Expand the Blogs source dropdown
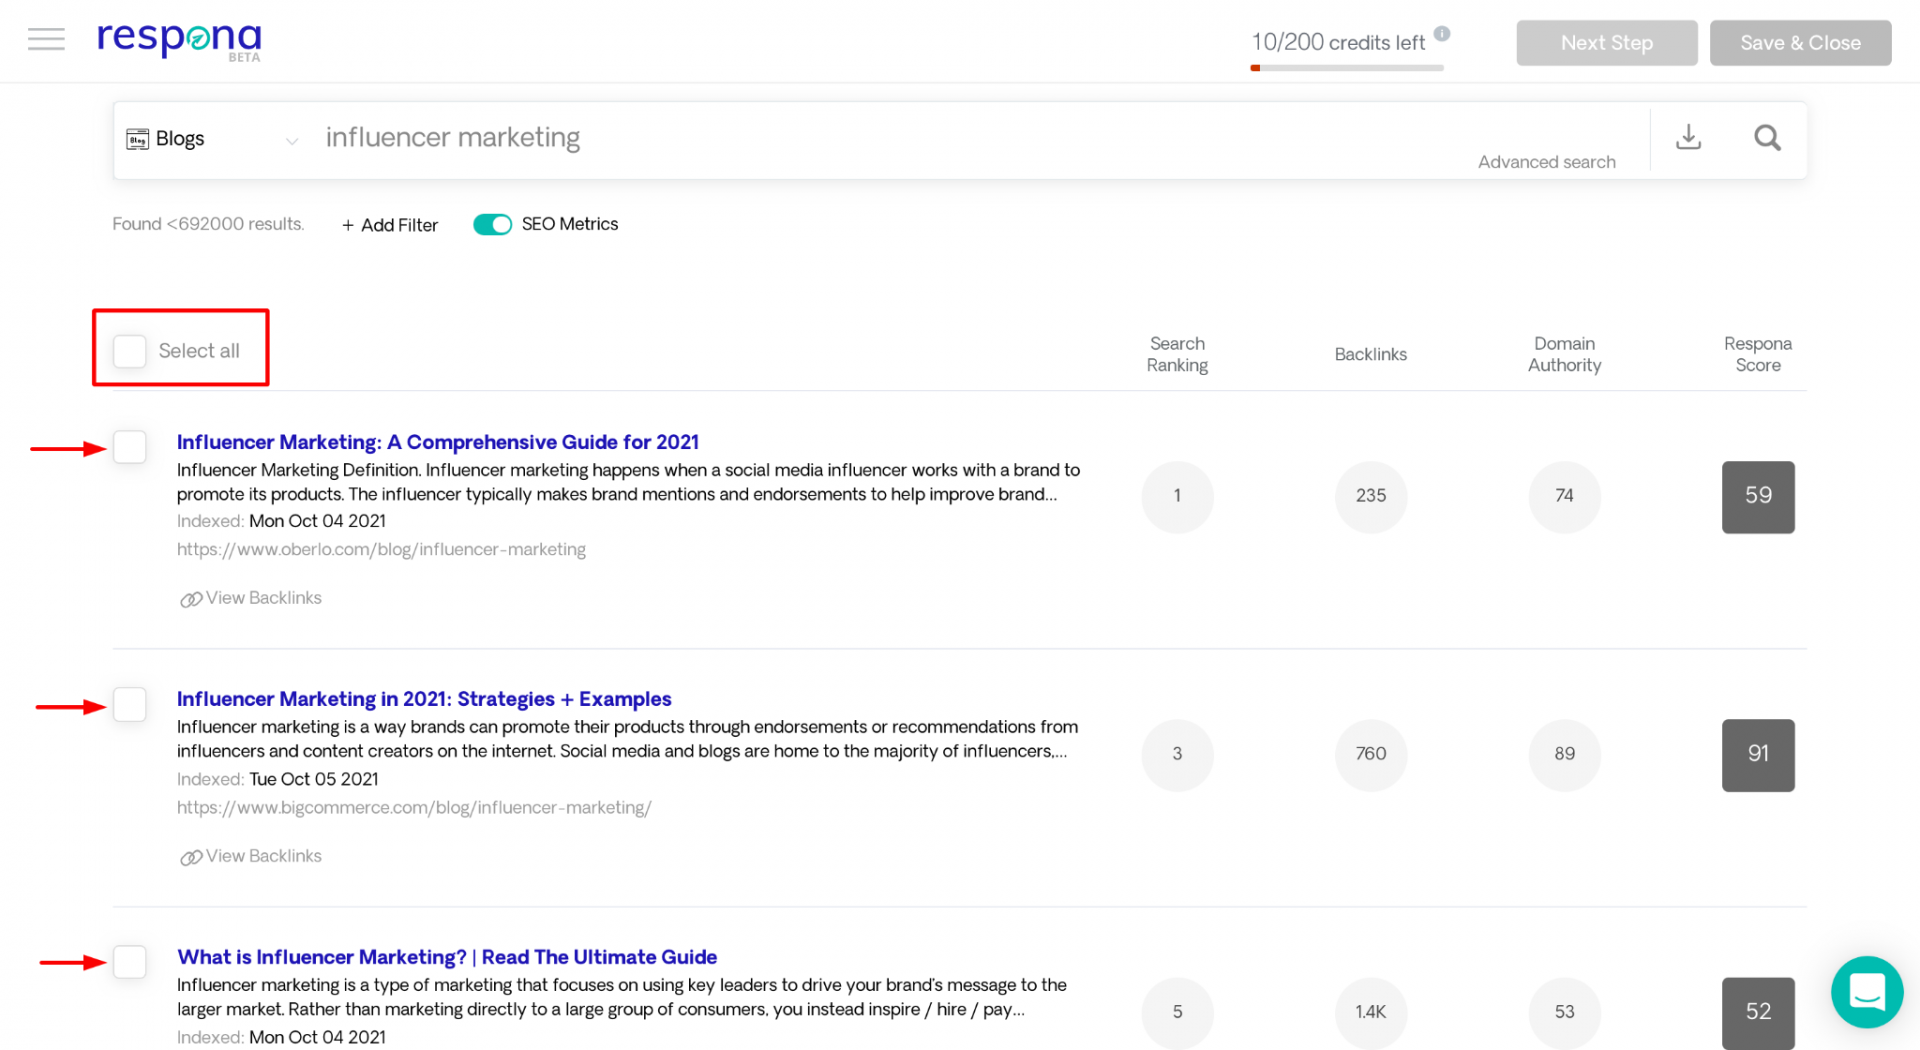This screenshot has width=1920, height=1050. point(292,141)
